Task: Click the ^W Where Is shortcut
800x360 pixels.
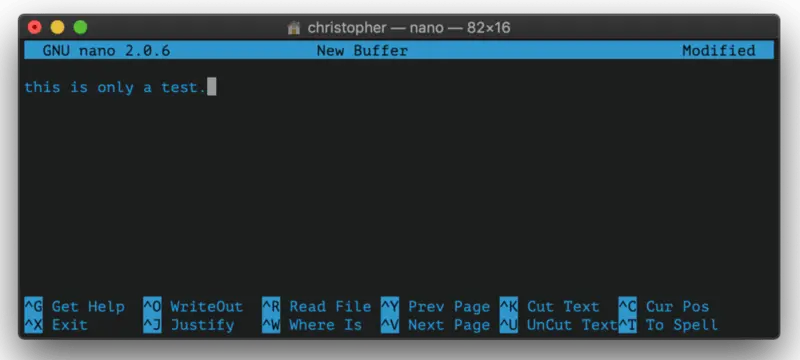Action: (312, 325)
